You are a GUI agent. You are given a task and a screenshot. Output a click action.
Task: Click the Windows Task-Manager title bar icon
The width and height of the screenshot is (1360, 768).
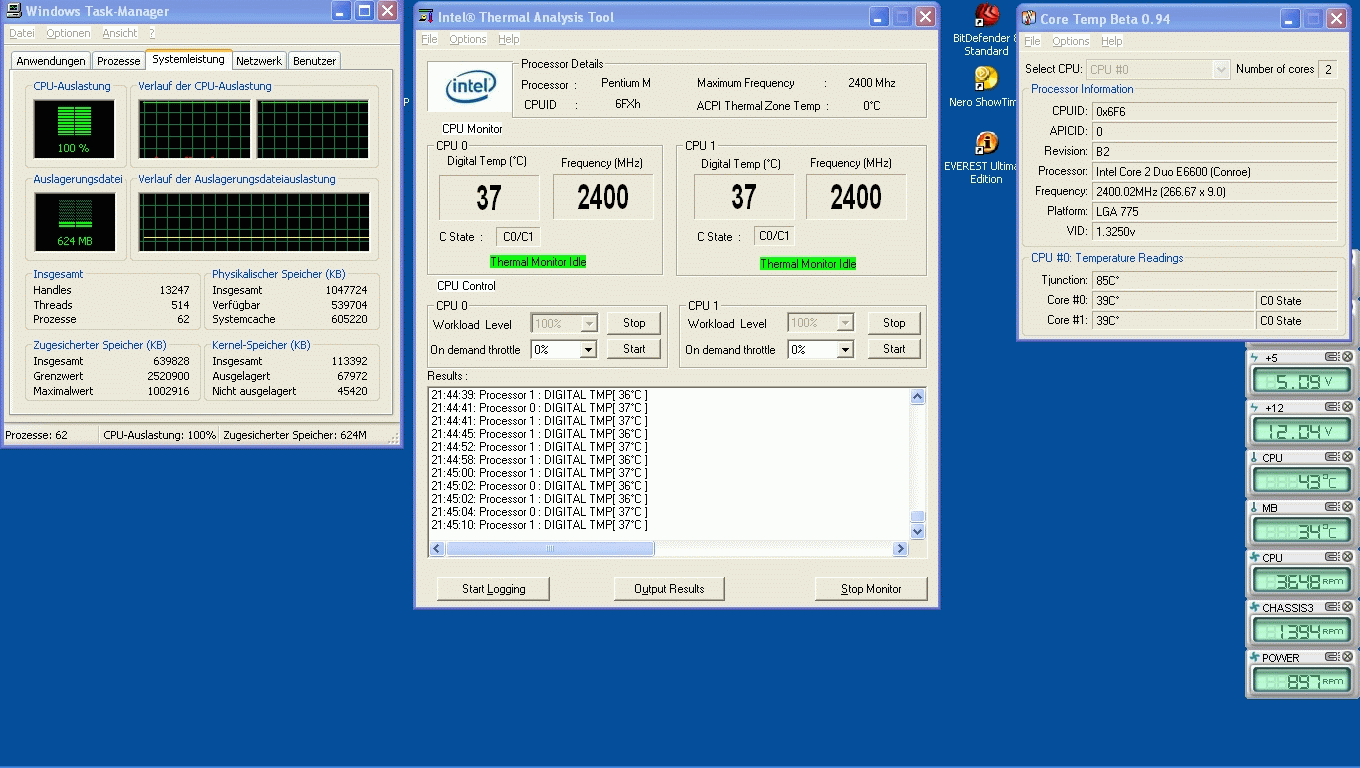tap(13, 12)
